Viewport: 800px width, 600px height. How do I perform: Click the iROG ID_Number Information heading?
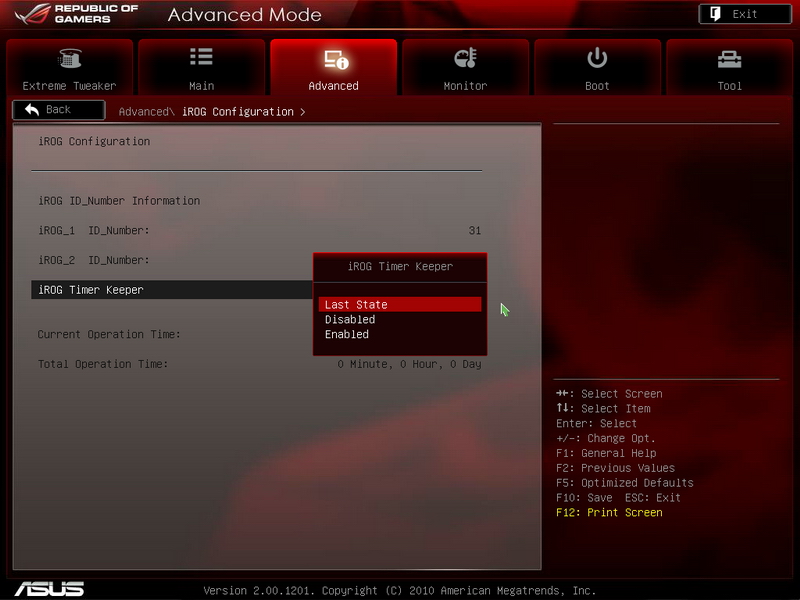(x=119, y=201)
